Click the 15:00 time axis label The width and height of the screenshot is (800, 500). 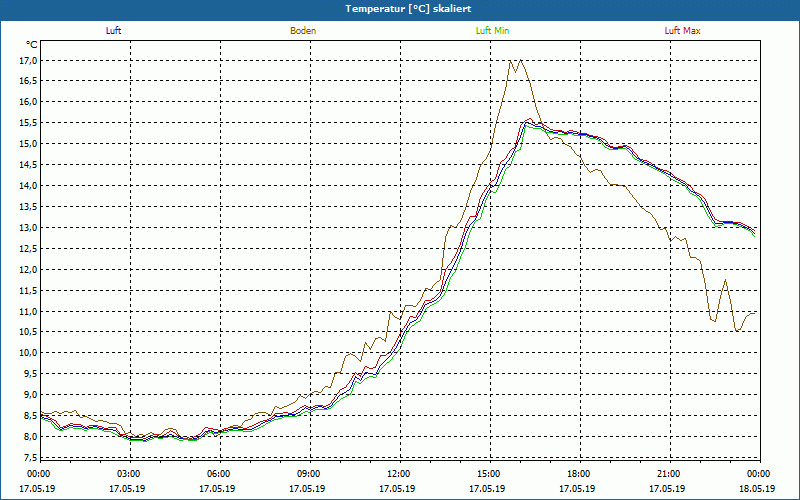488,474
